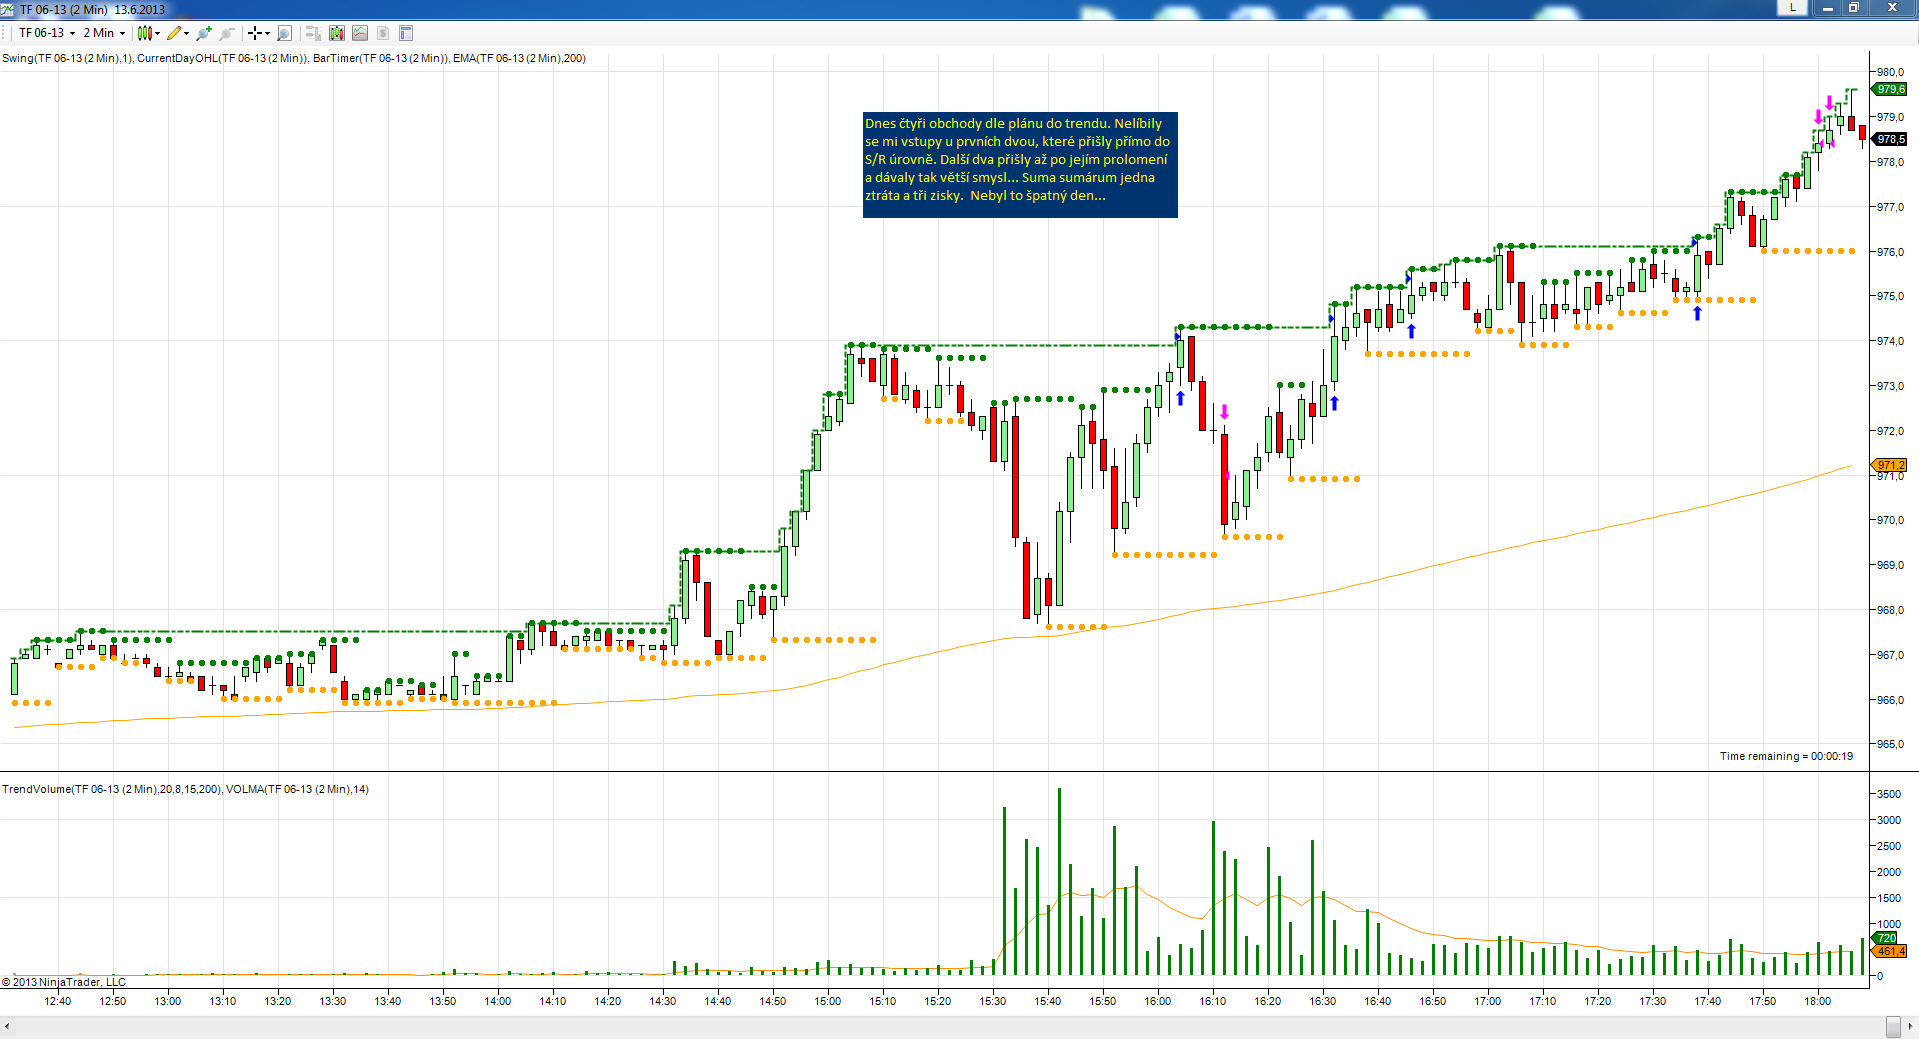Restore down the chart window
Viewport: 1919px width, 1039px height.
1853,7
